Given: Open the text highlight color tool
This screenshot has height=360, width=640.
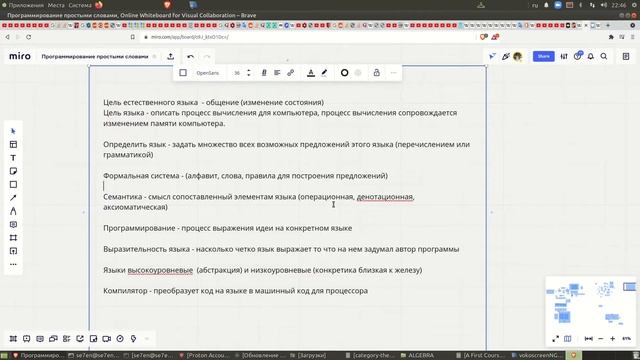Looking at the screenshot, I should tap(324, 73).
